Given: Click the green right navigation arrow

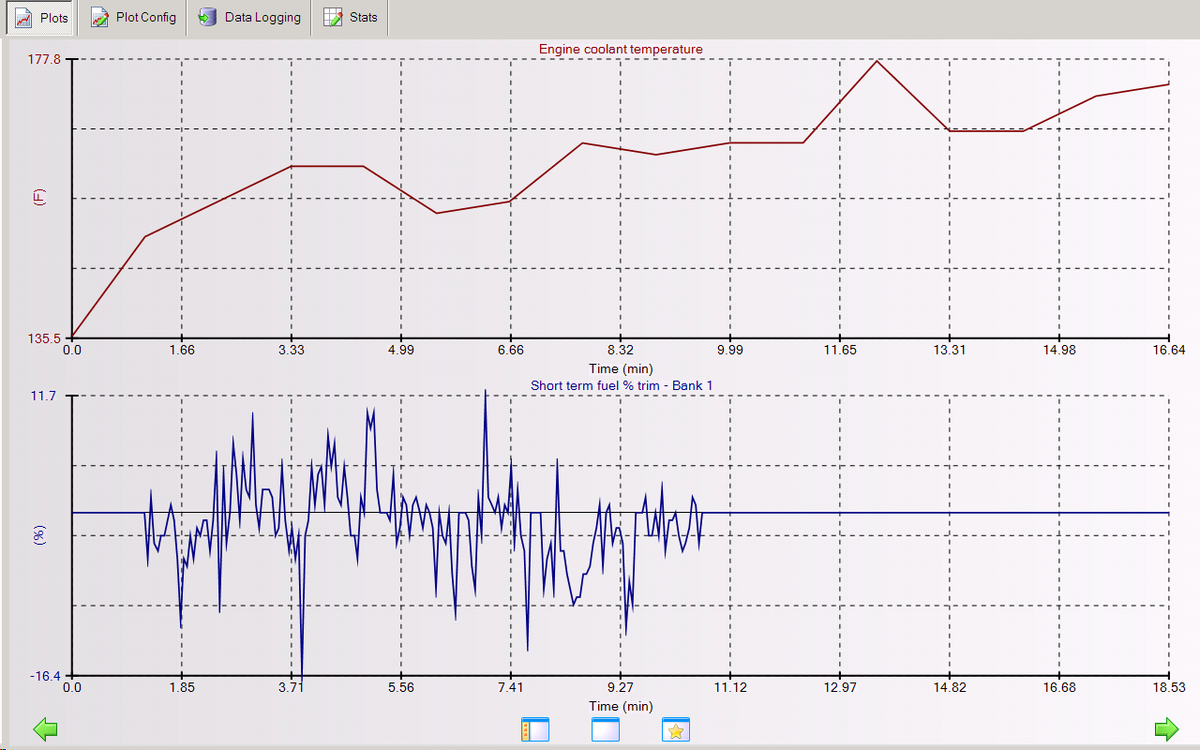Looking at the screenshot, I should coord(1168,729).
